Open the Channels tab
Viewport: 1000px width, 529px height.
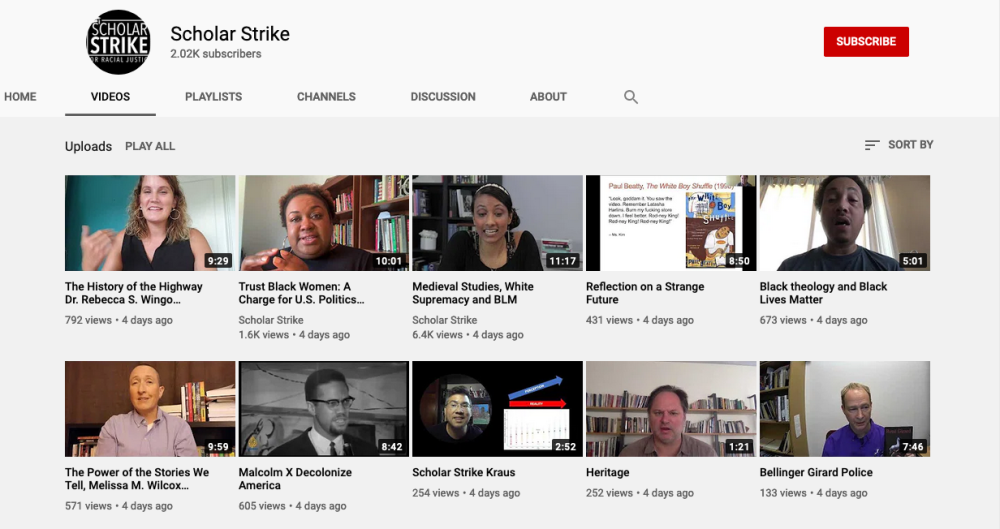(x=326, y=97)
